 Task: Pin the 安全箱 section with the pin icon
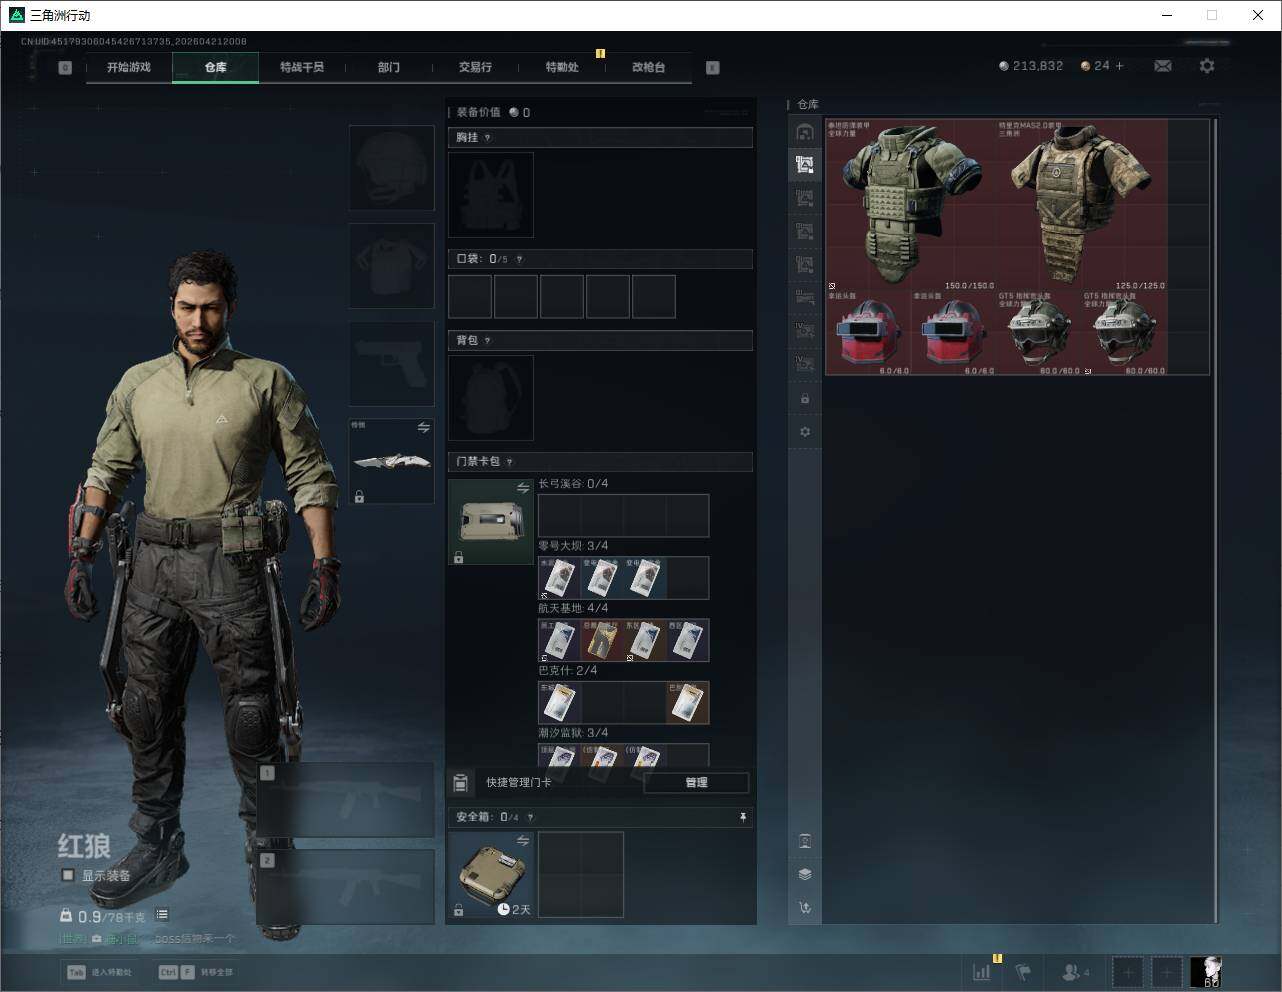point(742,817)
